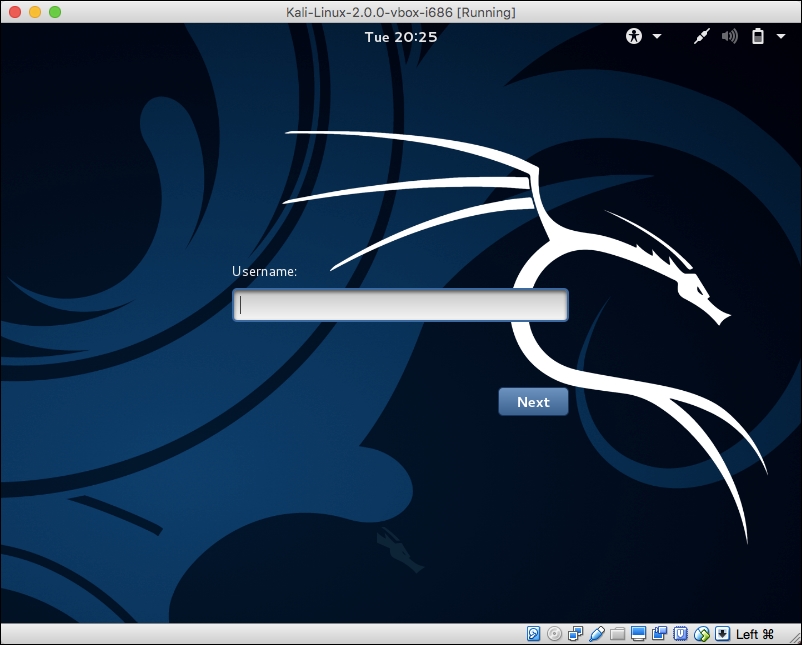Click the Username: label

click(x=264, y=271)
